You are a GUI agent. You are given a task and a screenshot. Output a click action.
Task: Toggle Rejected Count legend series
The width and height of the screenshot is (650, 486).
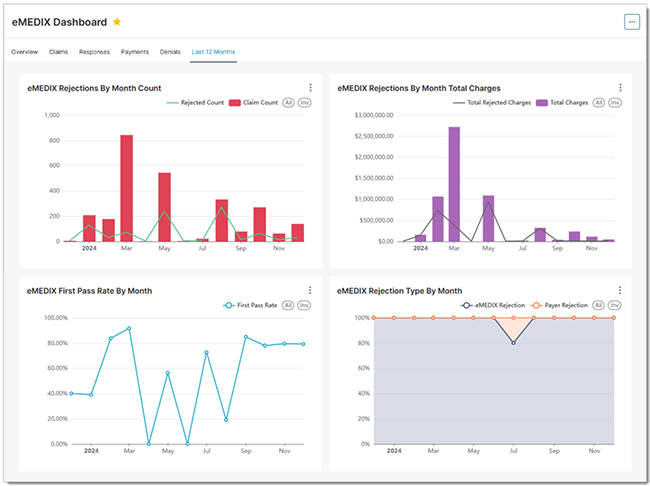click(x=195, y=102)
